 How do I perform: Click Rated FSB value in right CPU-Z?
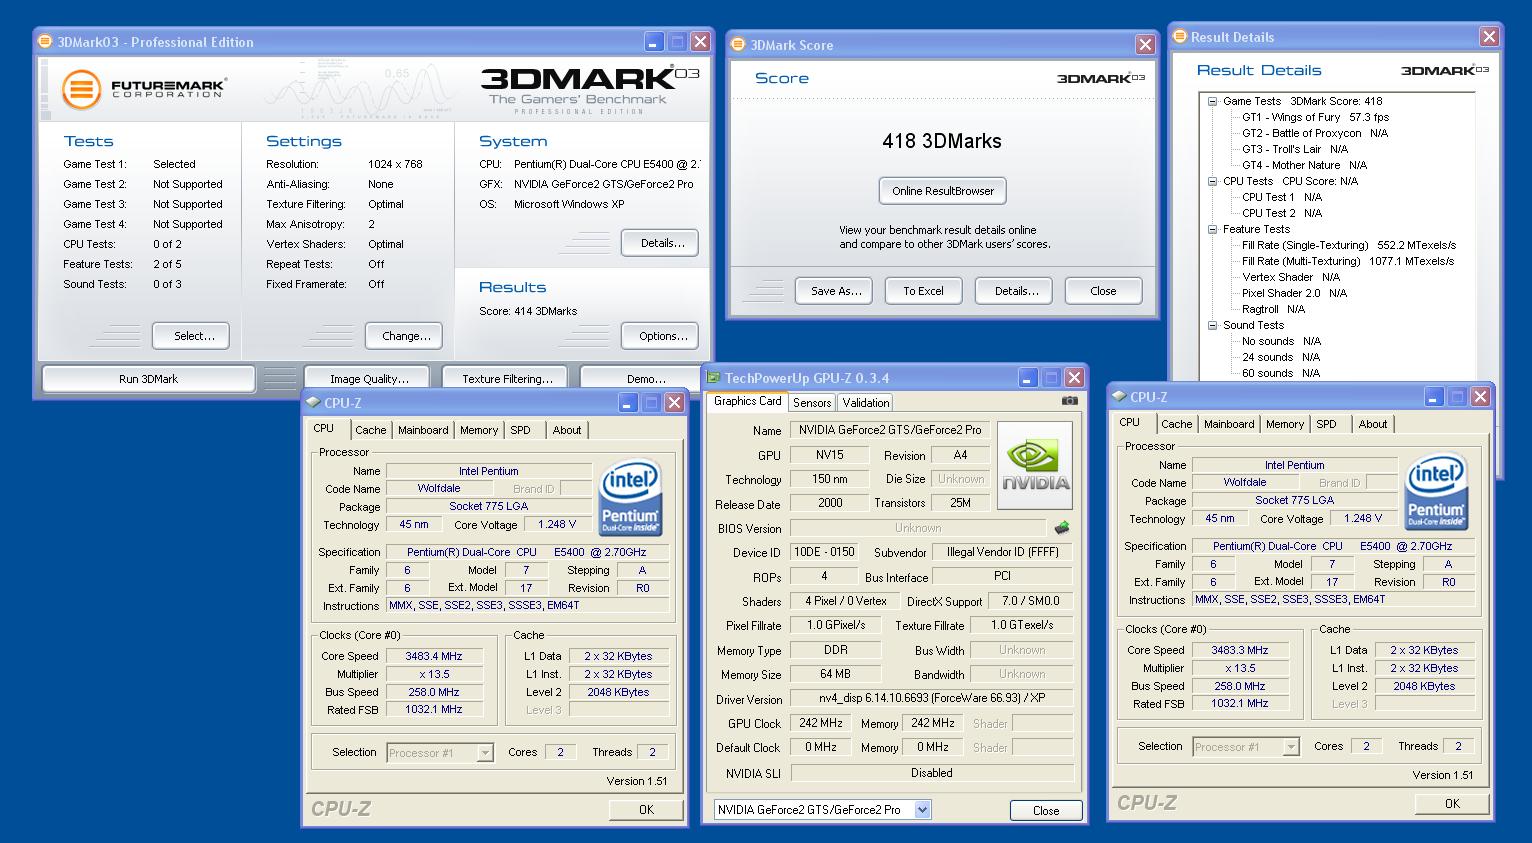[x=1240, y=703]
